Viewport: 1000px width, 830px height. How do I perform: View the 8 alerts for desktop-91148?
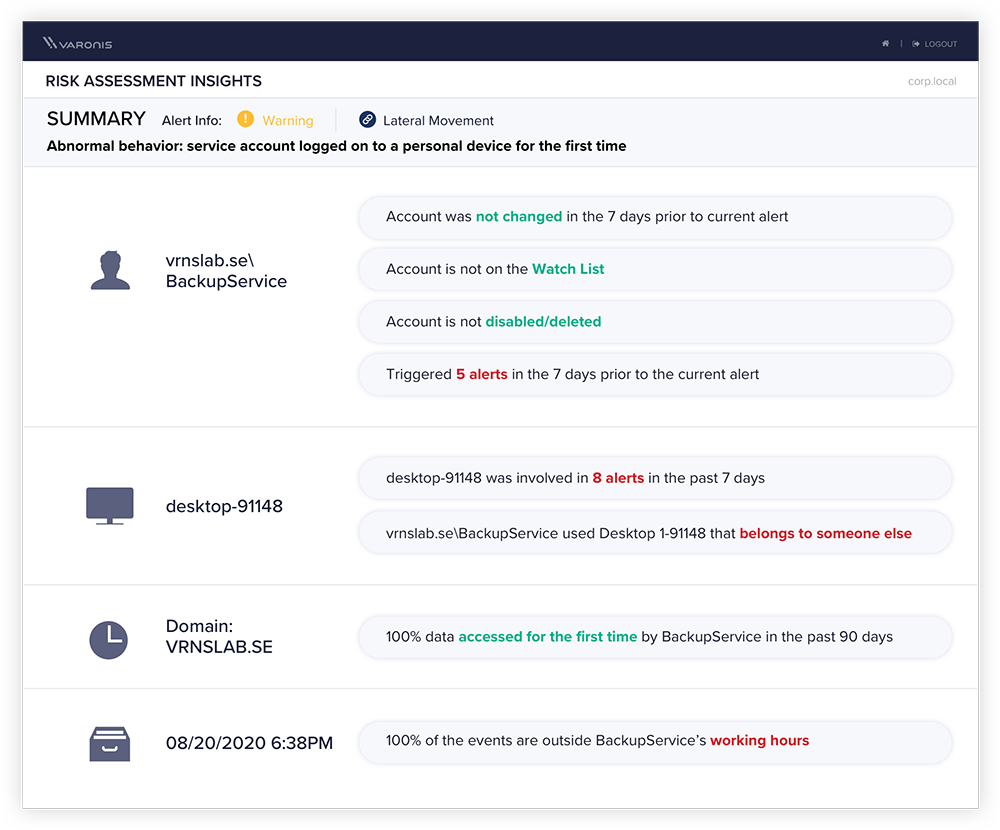click(617, 478)
